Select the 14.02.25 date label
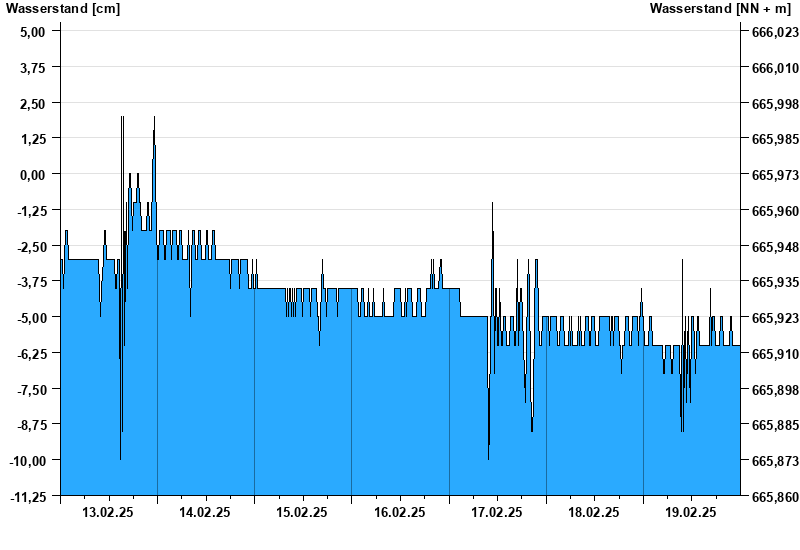The height and width of the screenshot is (550, 800). [x=205, y=513]
